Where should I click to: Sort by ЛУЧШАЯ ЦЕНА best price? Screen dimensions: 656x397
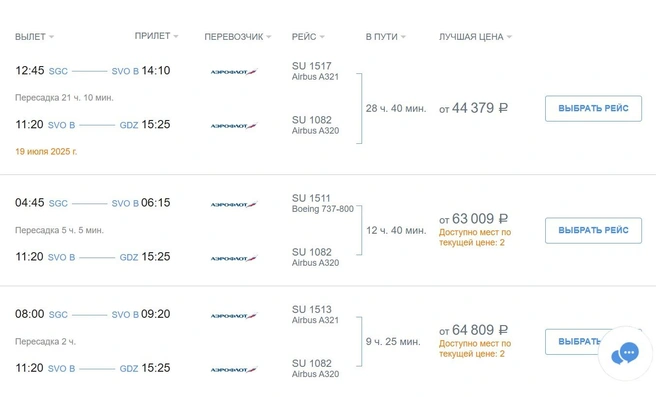point(475,37)
